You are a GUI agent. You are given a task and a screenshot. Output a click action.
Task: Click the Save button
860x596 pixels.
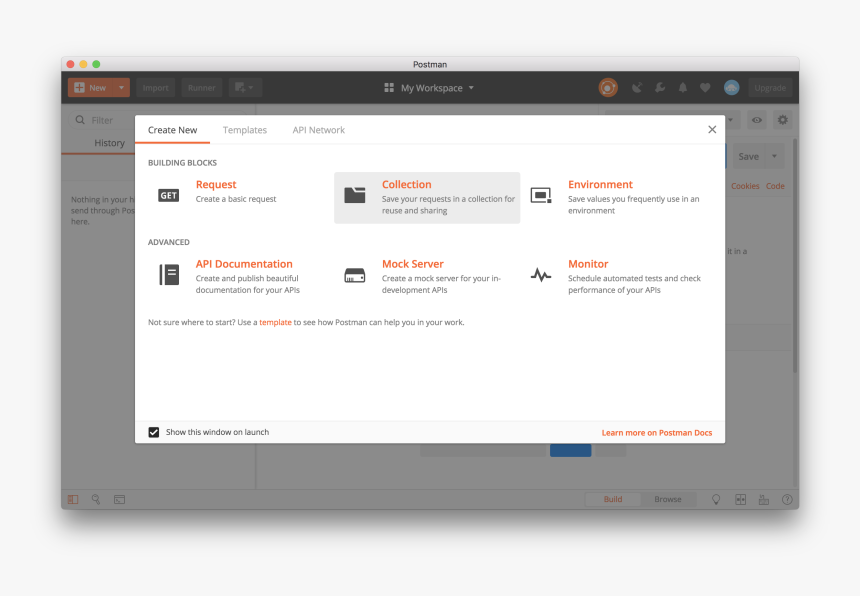pyautogui.click(x=748, y=156)
